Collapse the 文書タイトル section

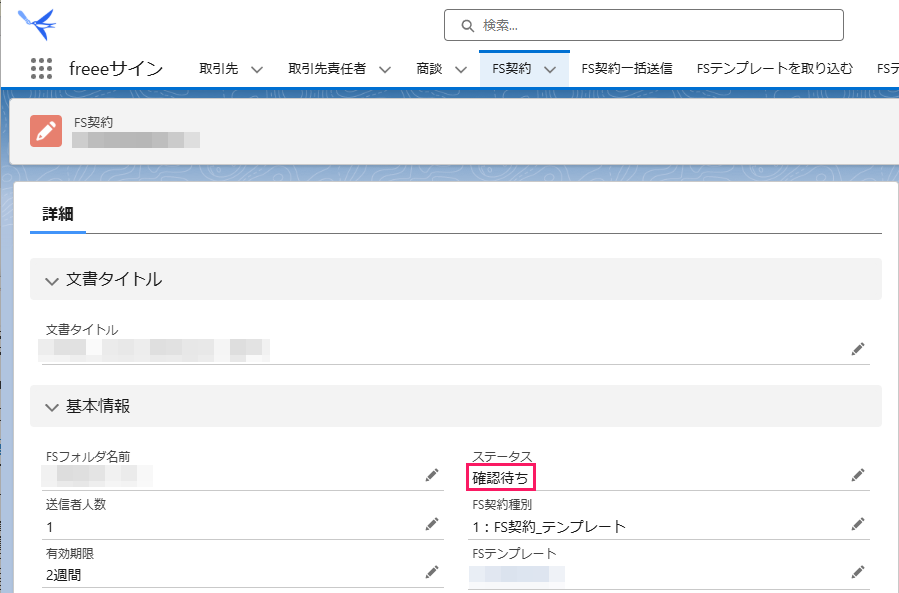point(52,280)
